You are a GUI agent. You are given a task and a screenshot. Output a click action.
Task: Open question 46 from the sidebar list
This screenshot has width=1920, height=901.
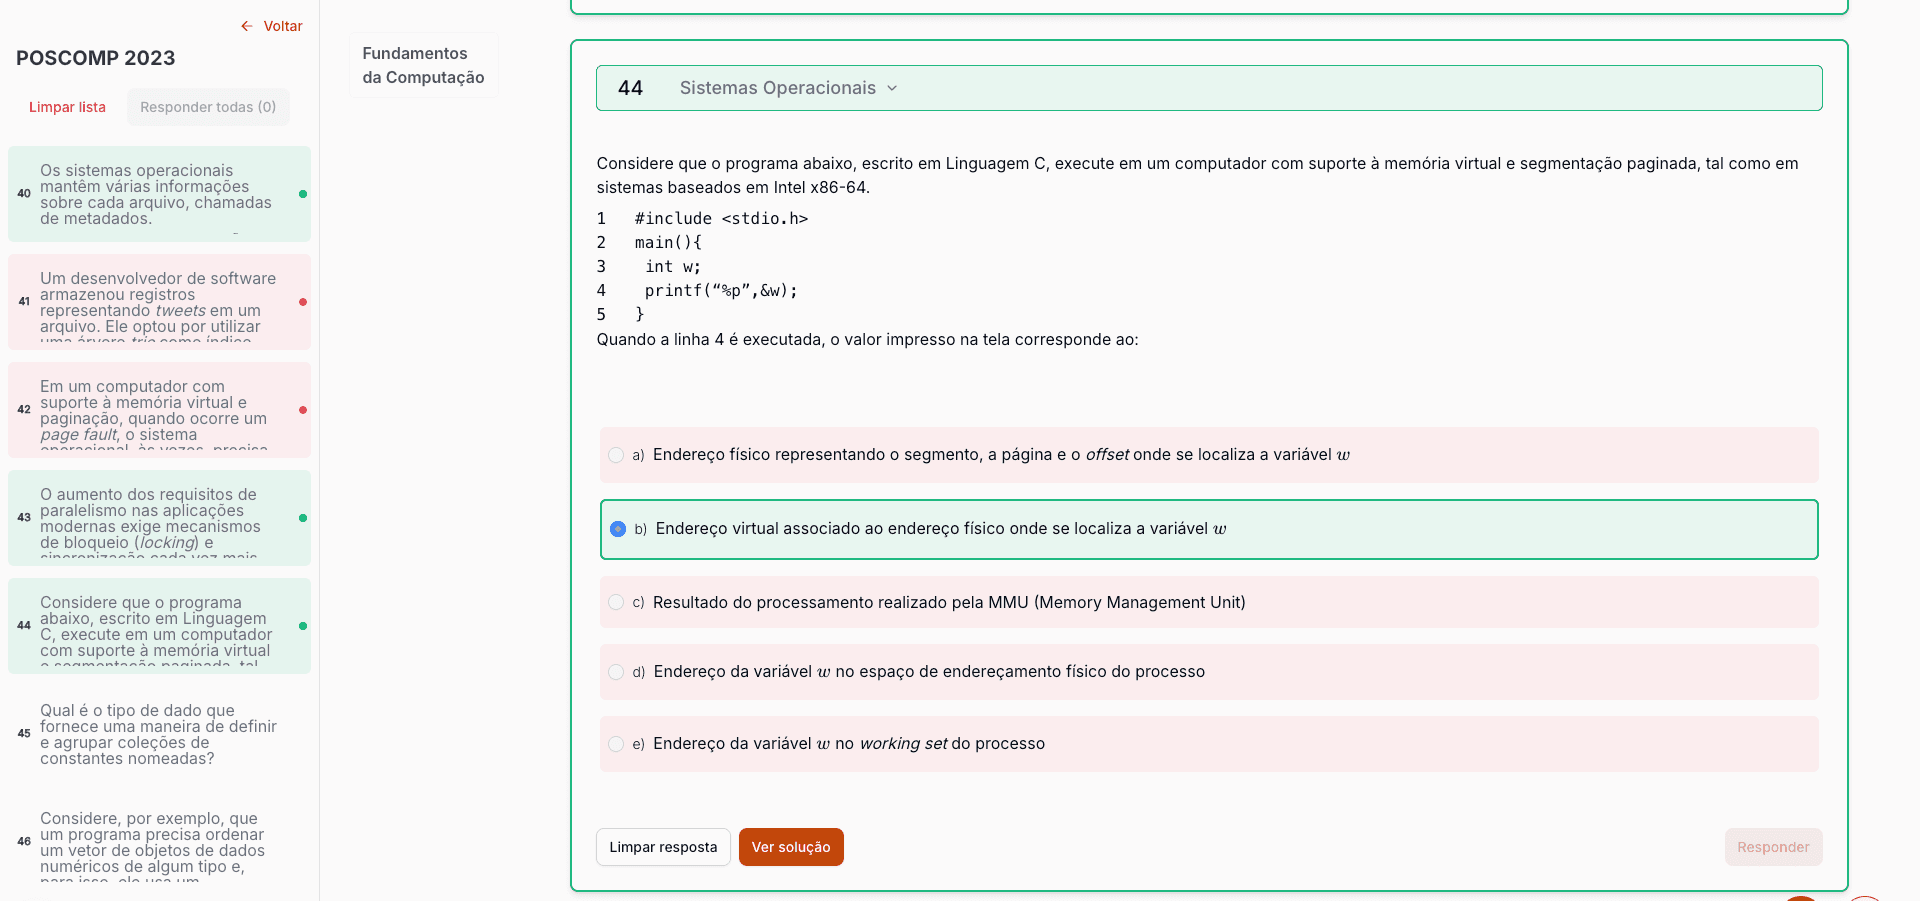(x=159, y=843)
